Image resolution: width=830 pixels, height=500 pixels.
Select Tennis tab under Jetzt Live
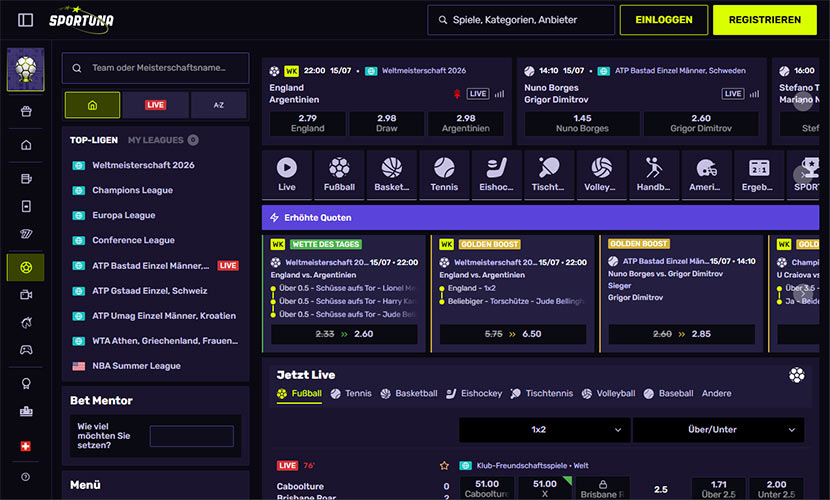pyautogui.click(x=351, y=394)
